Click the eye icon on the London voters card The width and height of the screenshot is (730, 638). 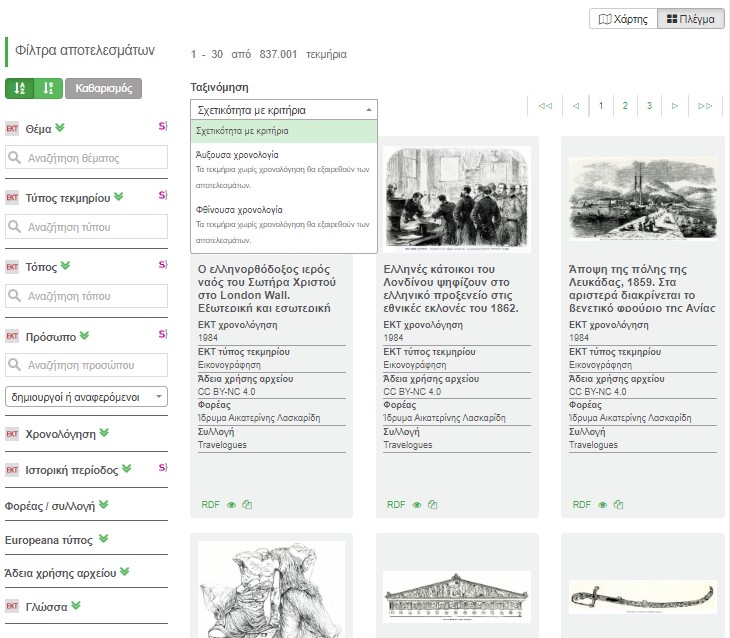tap(417, 505)
